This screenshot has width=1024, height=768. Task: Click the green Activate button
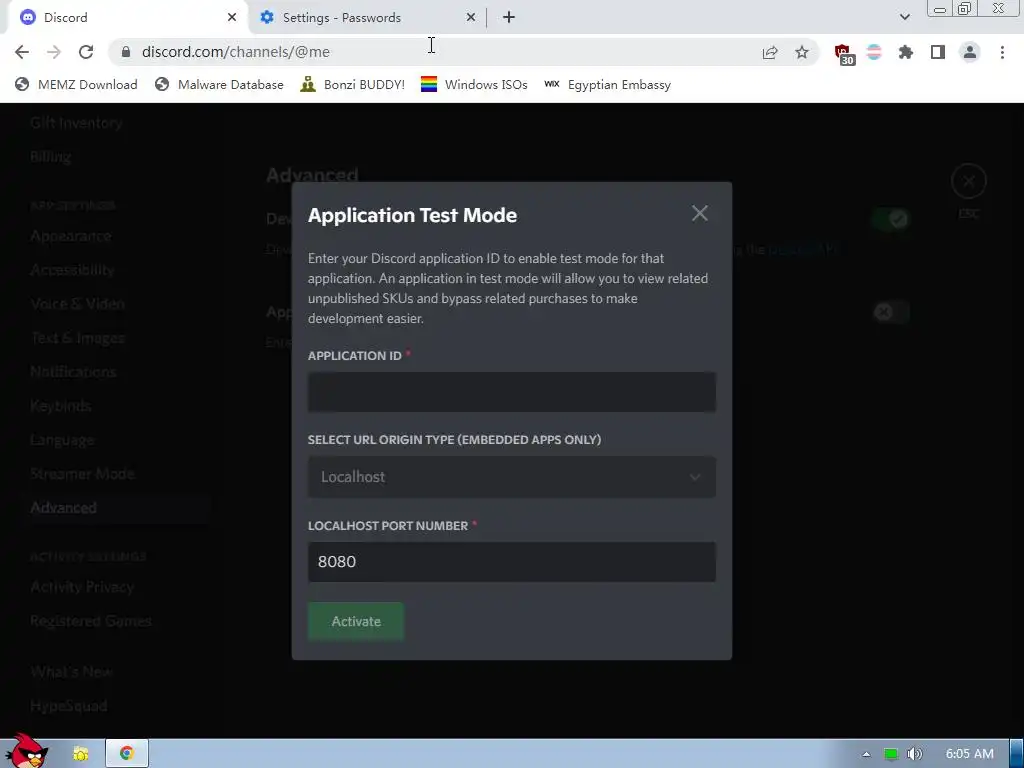point(356,621)
